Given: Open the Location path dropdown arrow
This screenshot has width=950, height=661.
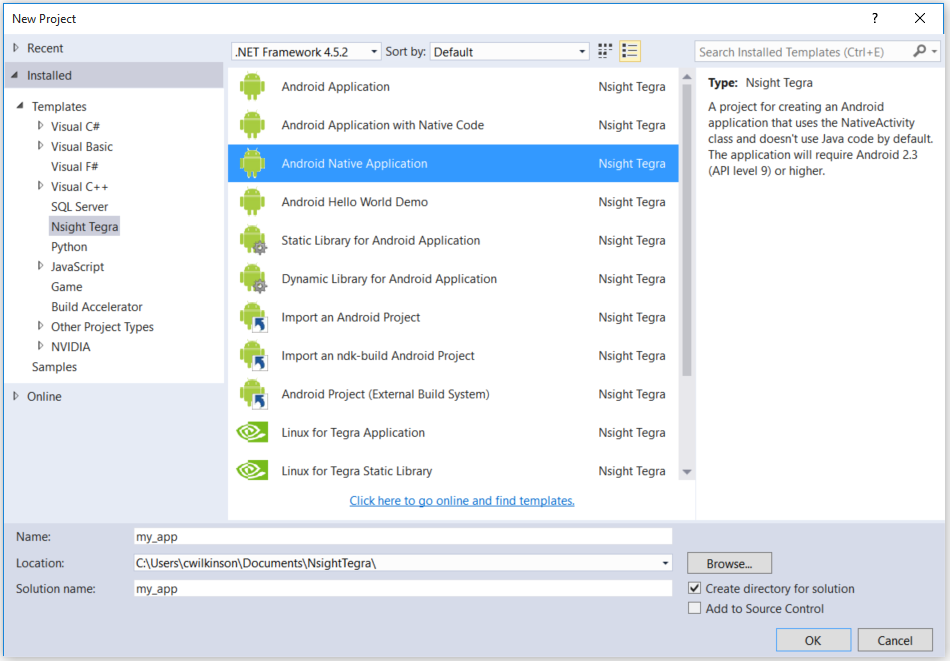Looking at the screenshot, I should coord(665,563).
